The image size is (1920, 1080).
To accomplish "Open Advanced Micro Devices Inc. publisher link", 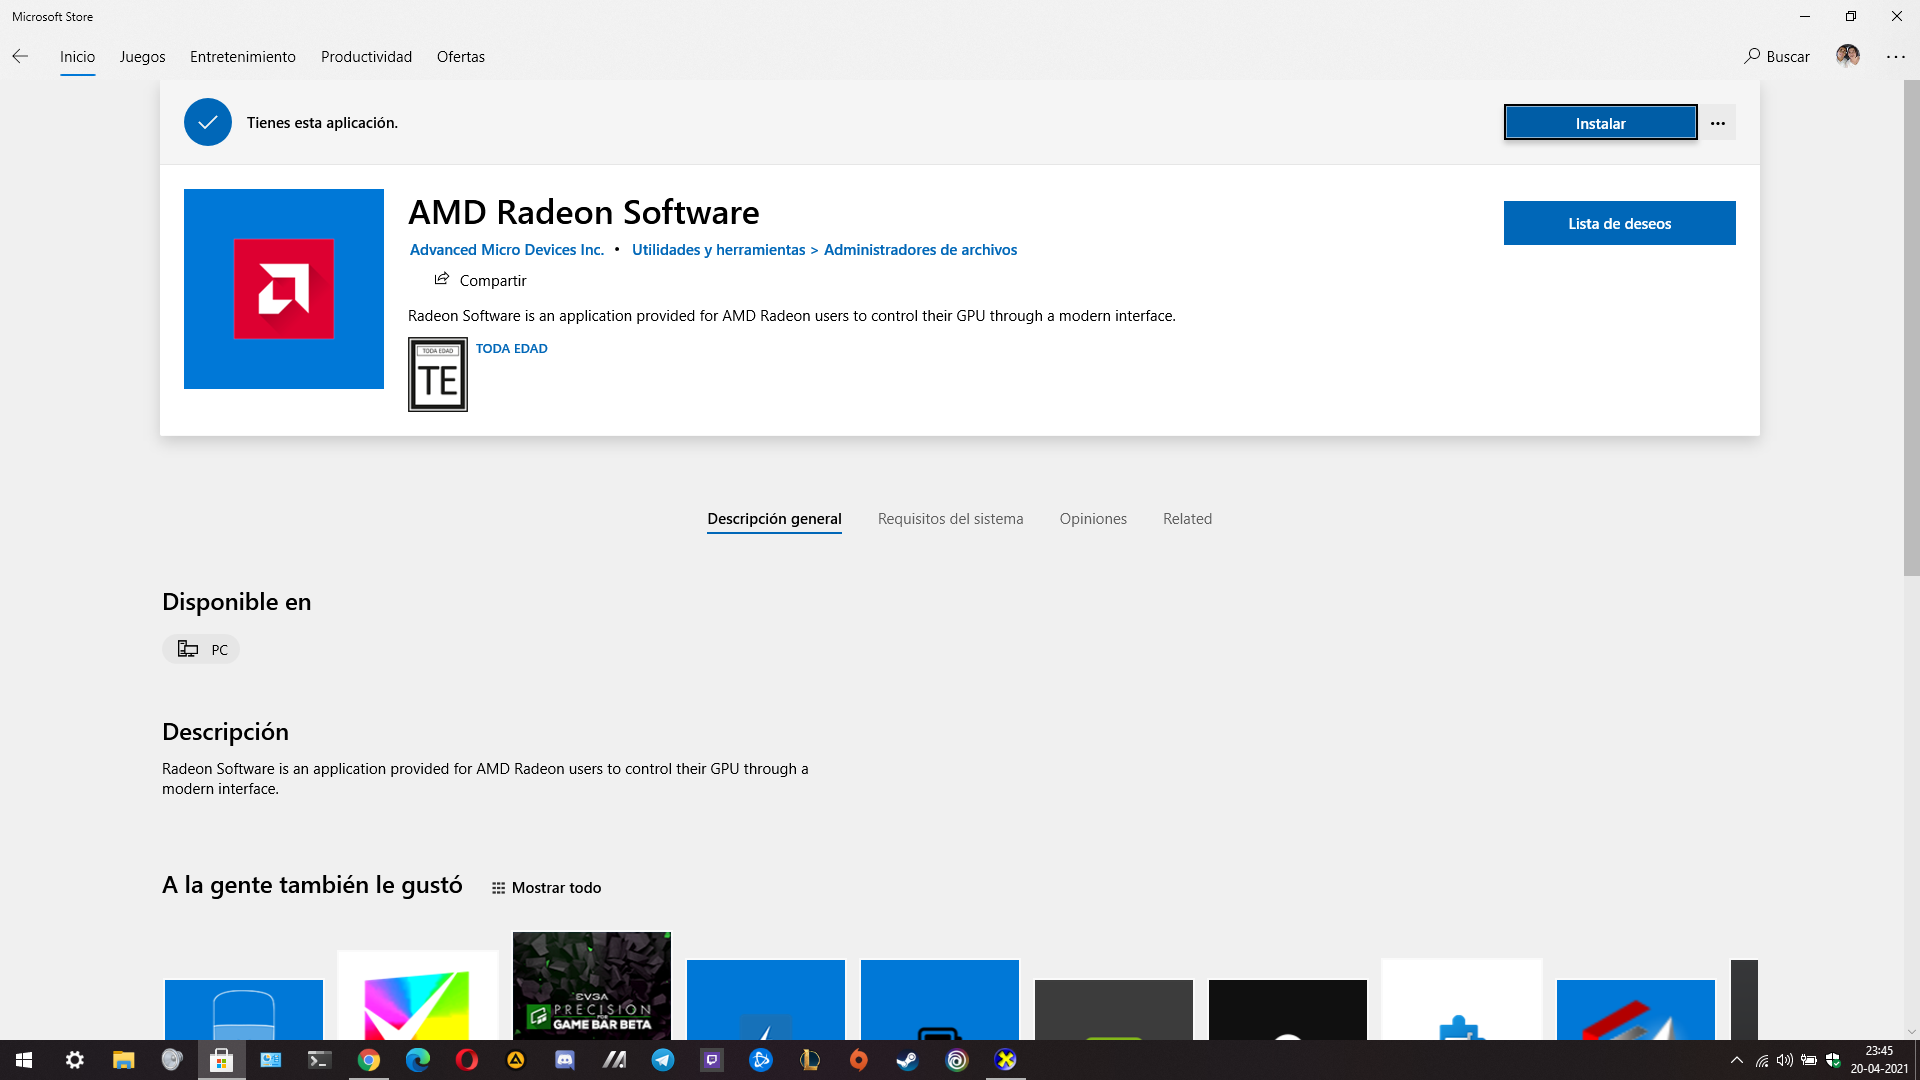I will click(x=507, y=250).
